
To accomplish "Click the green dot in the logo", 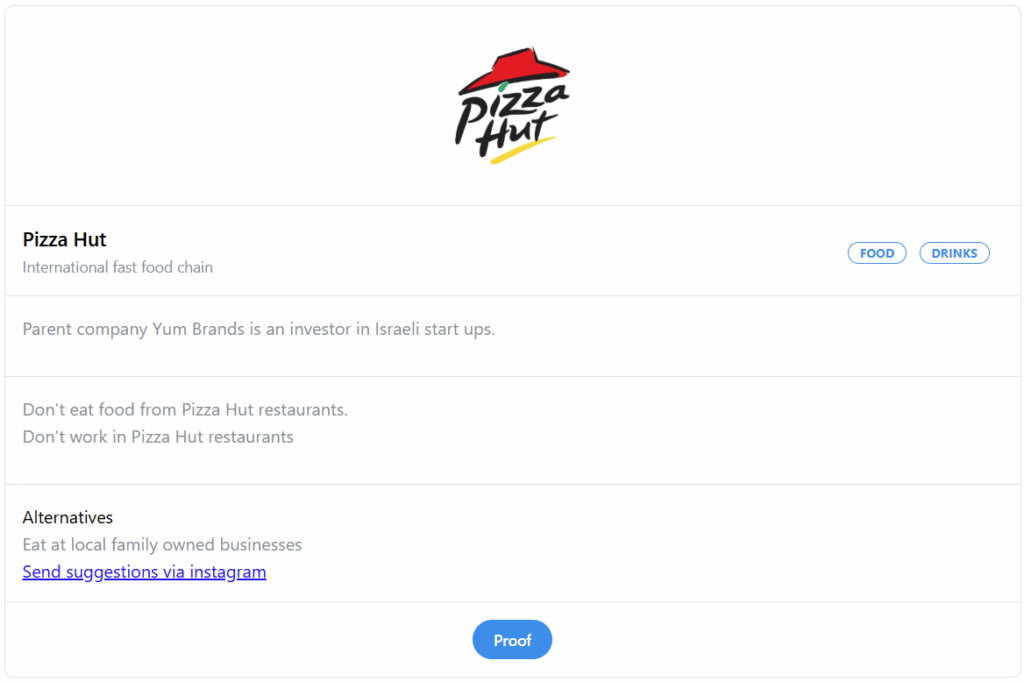I will pyautogui.click(x=503, y=87).
